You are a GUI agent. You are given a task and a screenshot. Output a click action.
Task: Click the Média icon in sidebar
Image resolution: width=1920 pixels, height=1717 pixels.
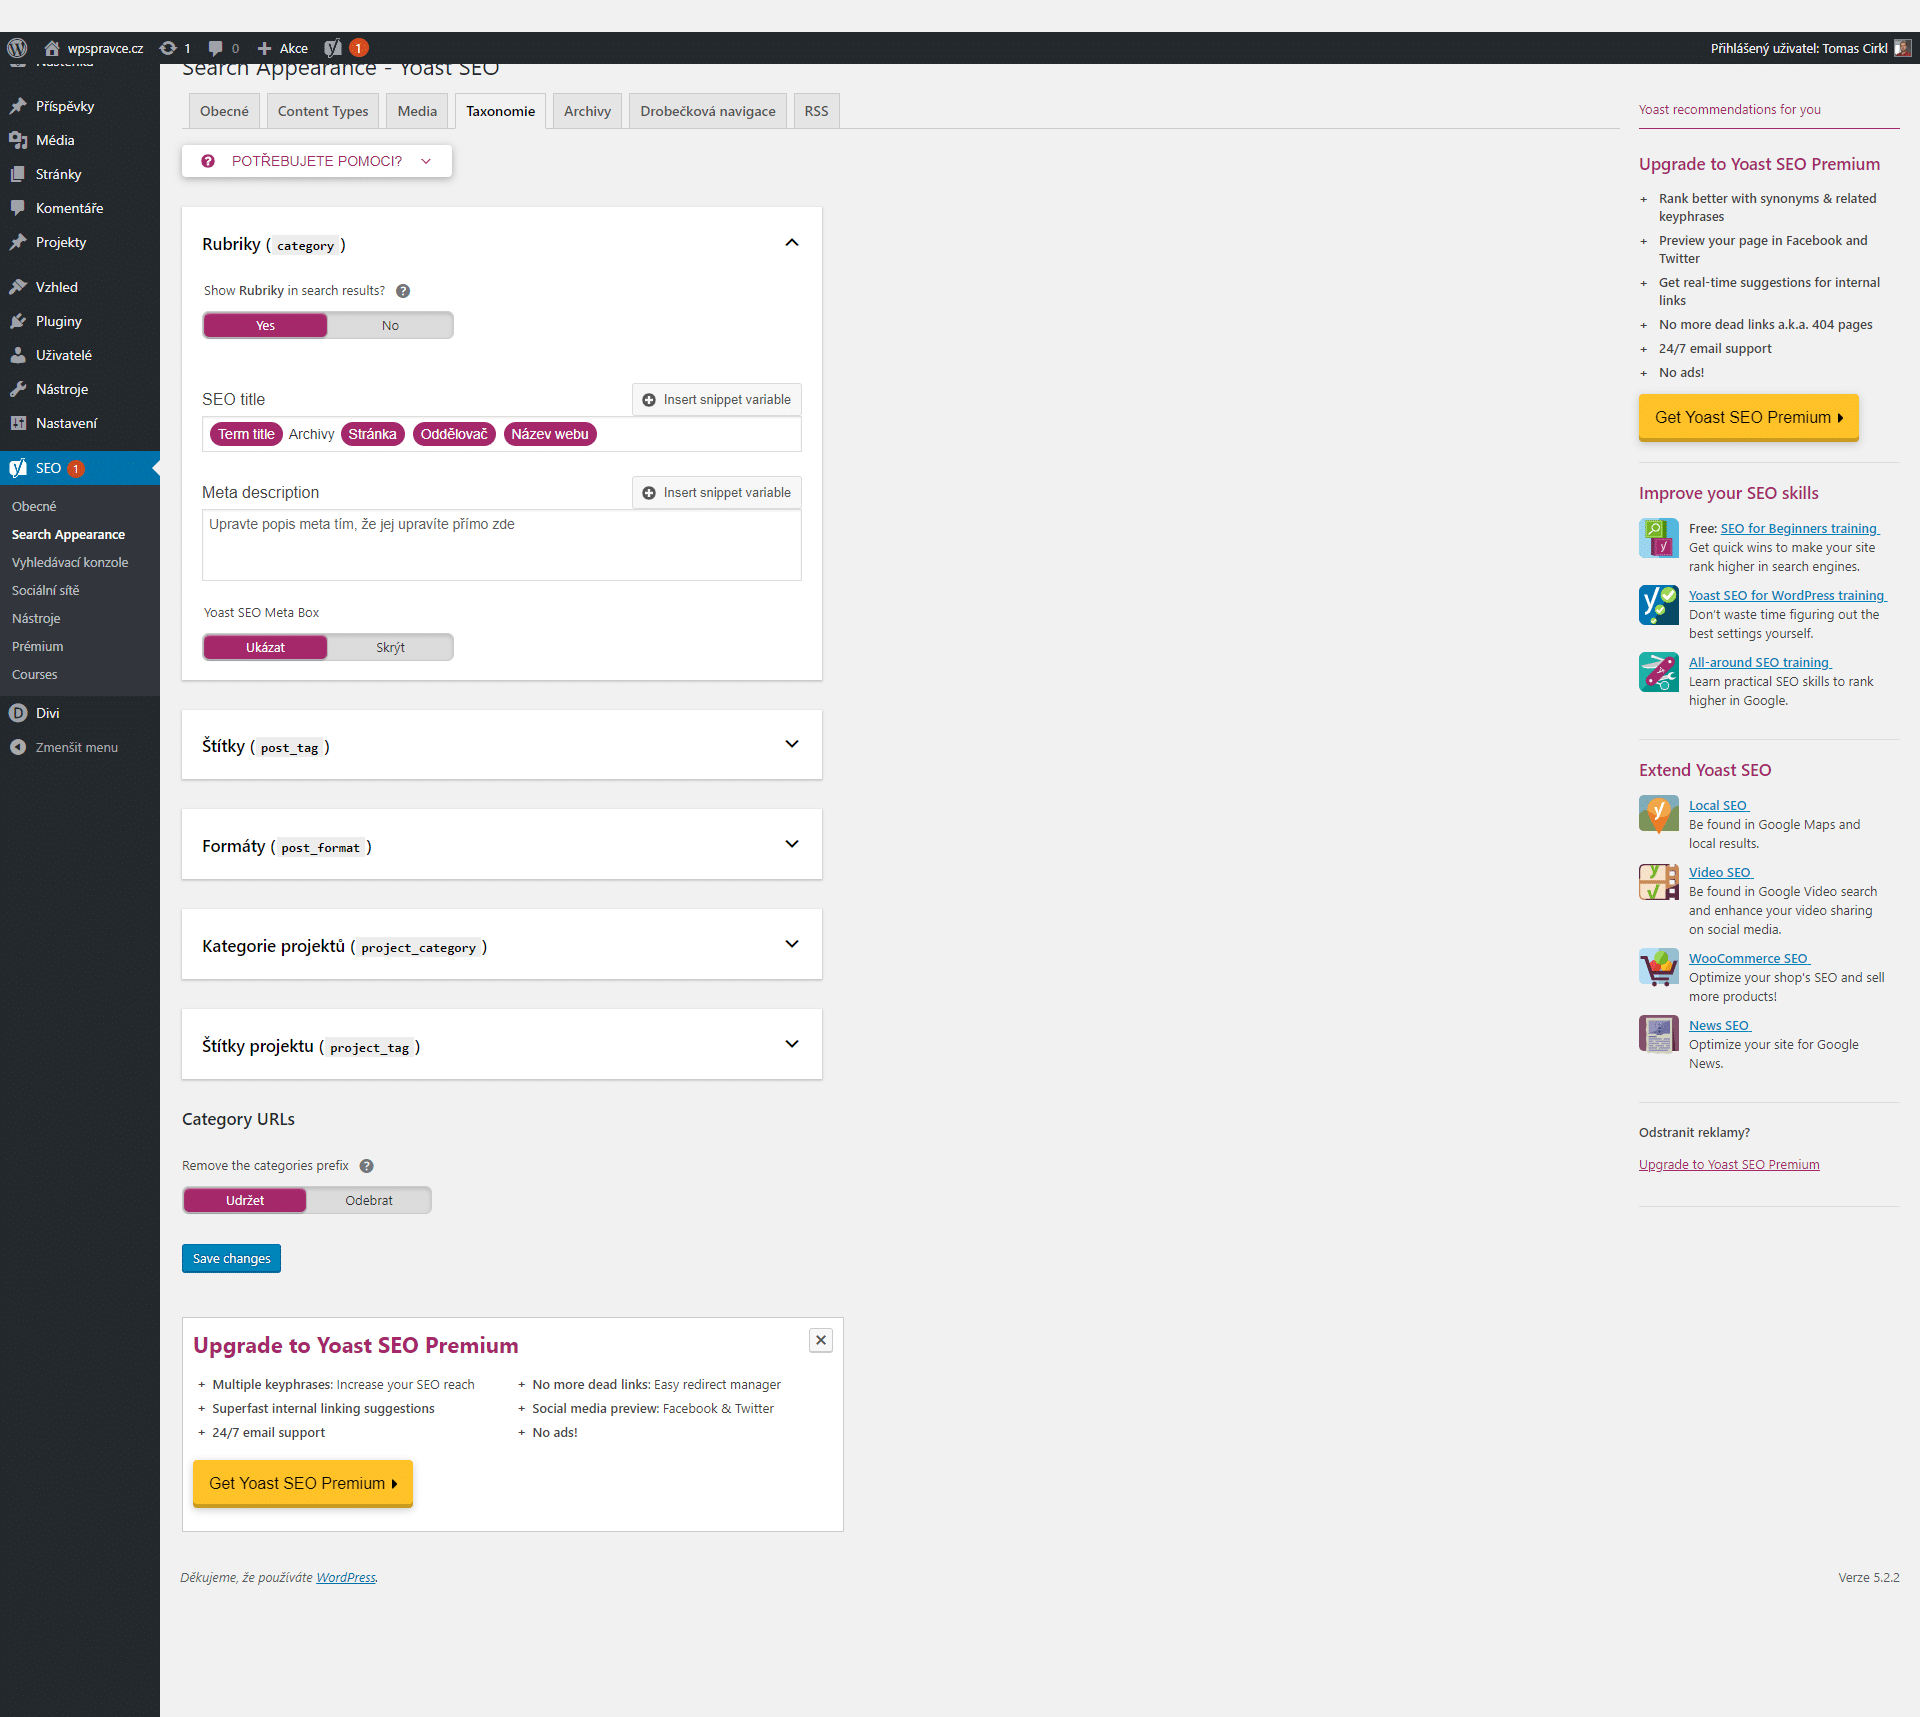18,140
